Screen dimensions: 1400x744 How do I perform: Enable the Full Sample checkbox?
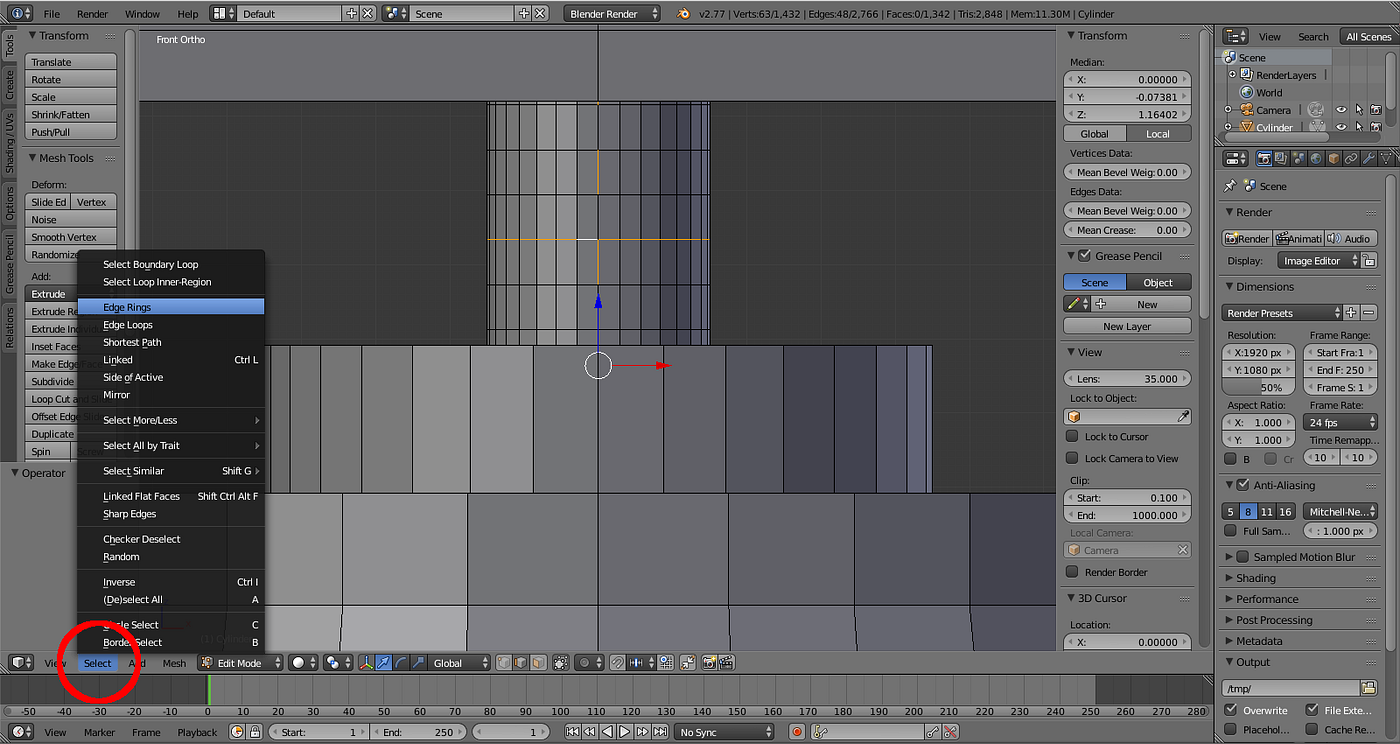1231,531
